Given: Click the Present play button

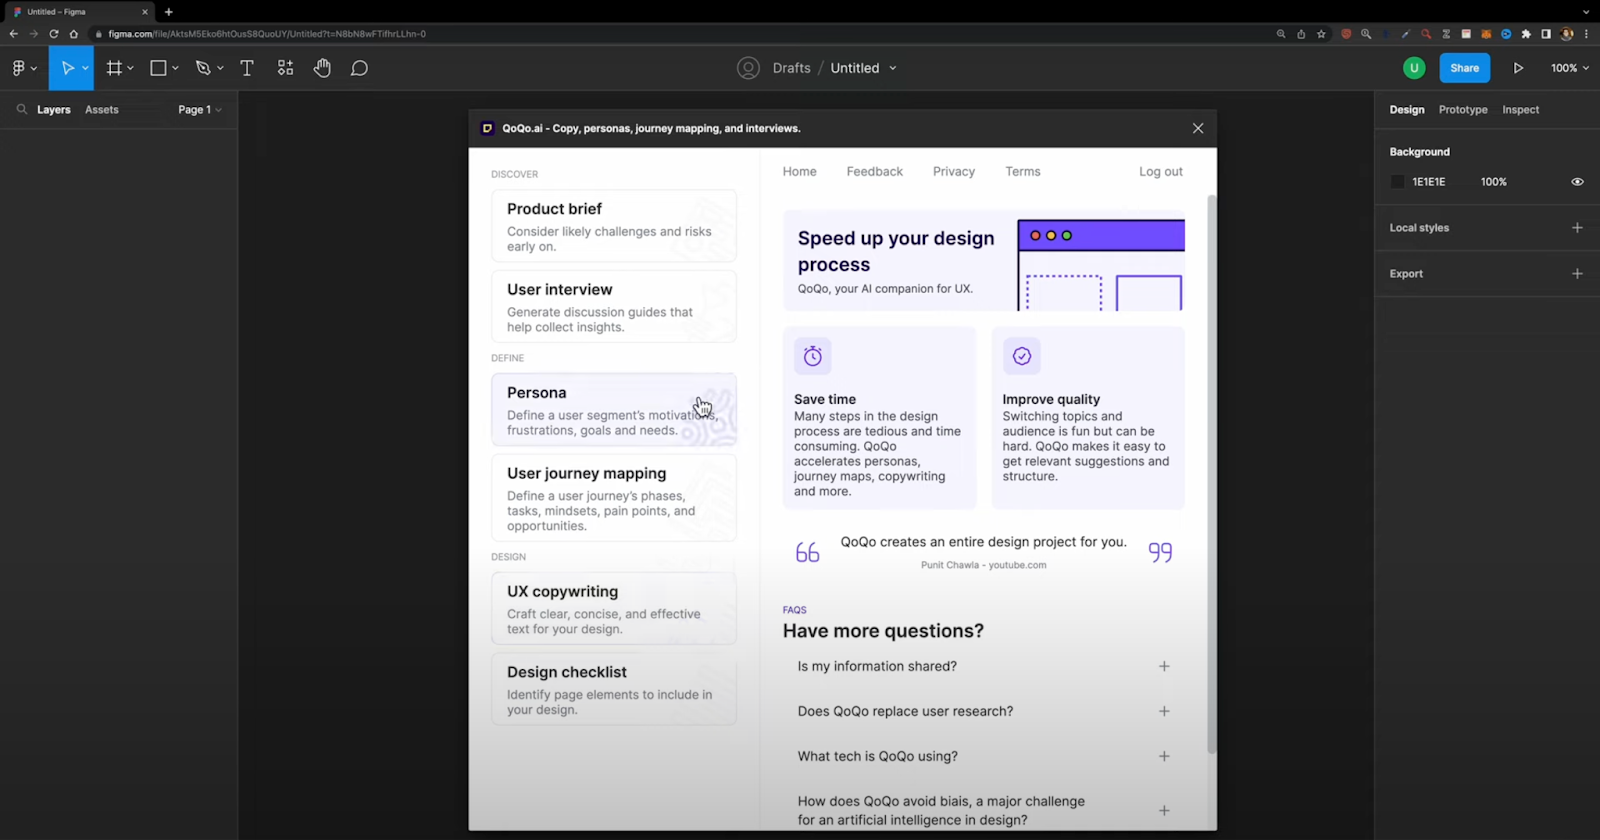Looking at the screenshot, I should [x=1518, y=68].
